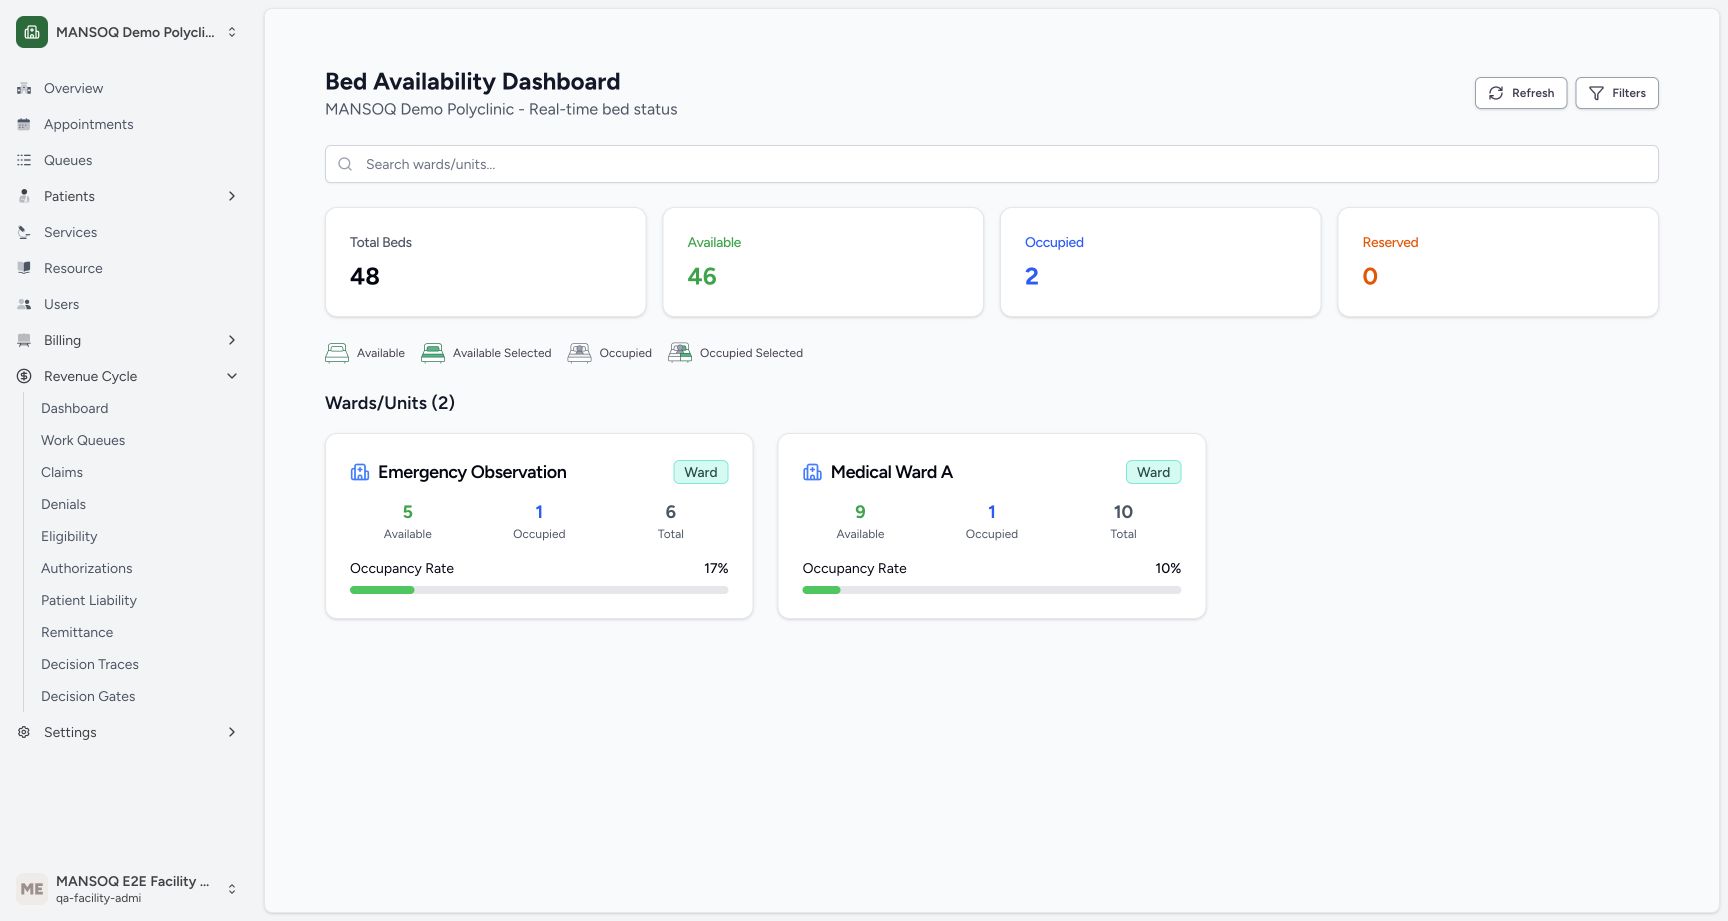Click the Revenue Cycle dollar icon
Image resolution: width=1728 pixels, height=921 pixels.
coord(24,376)
